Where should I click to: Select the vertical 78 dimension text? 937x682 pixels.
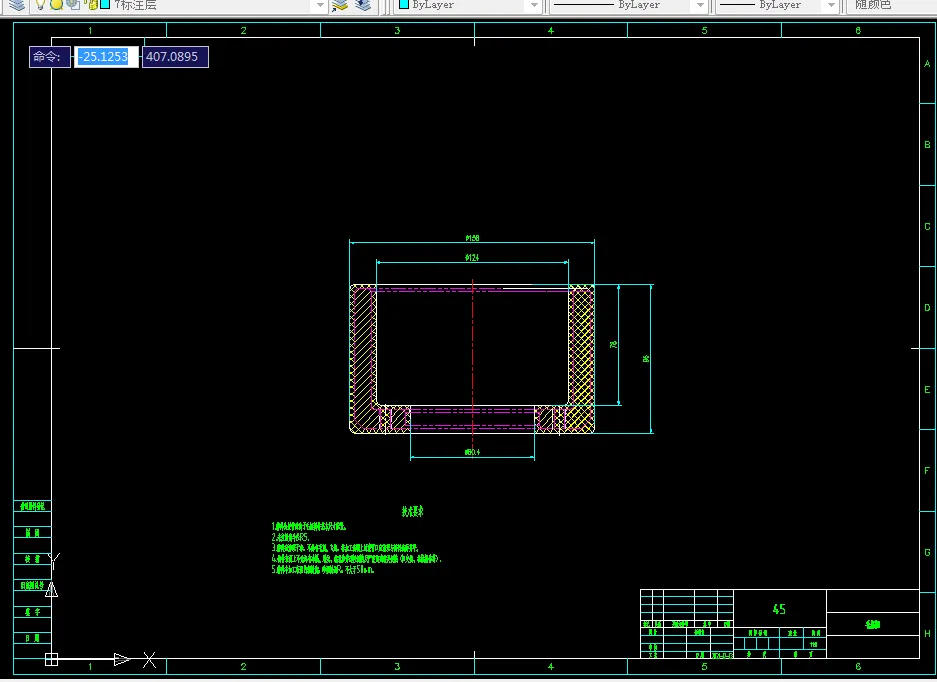[x=613, y=345]
